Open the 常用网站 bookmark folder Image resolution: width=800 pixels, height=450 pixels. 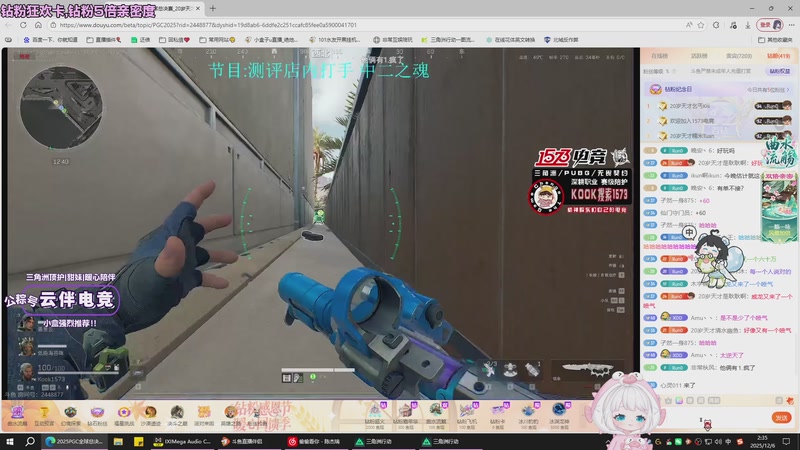coord(217,40)
